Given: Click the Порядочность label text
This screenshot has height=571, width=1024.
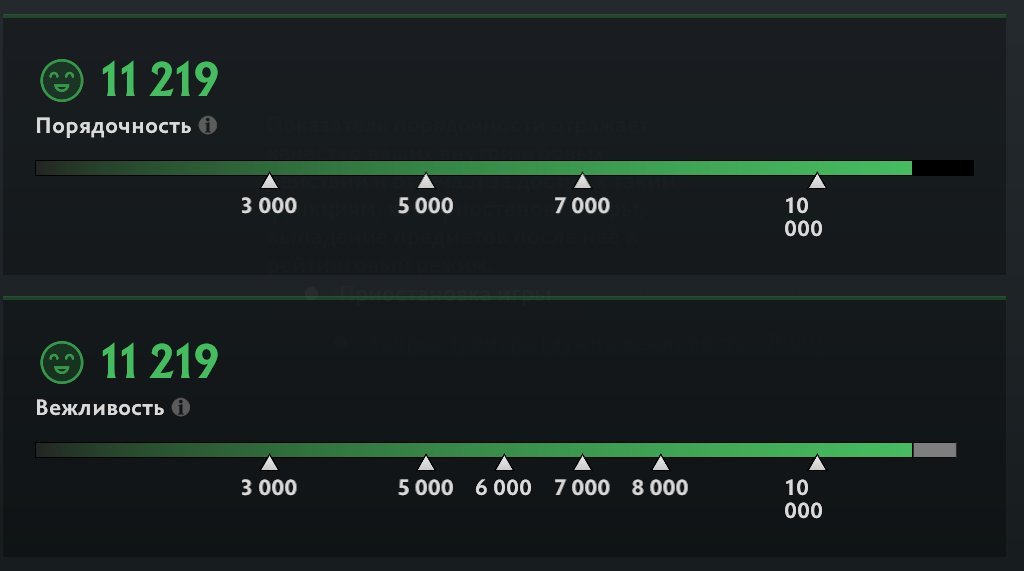Looking at the screenshot, I should coord(113,127).
